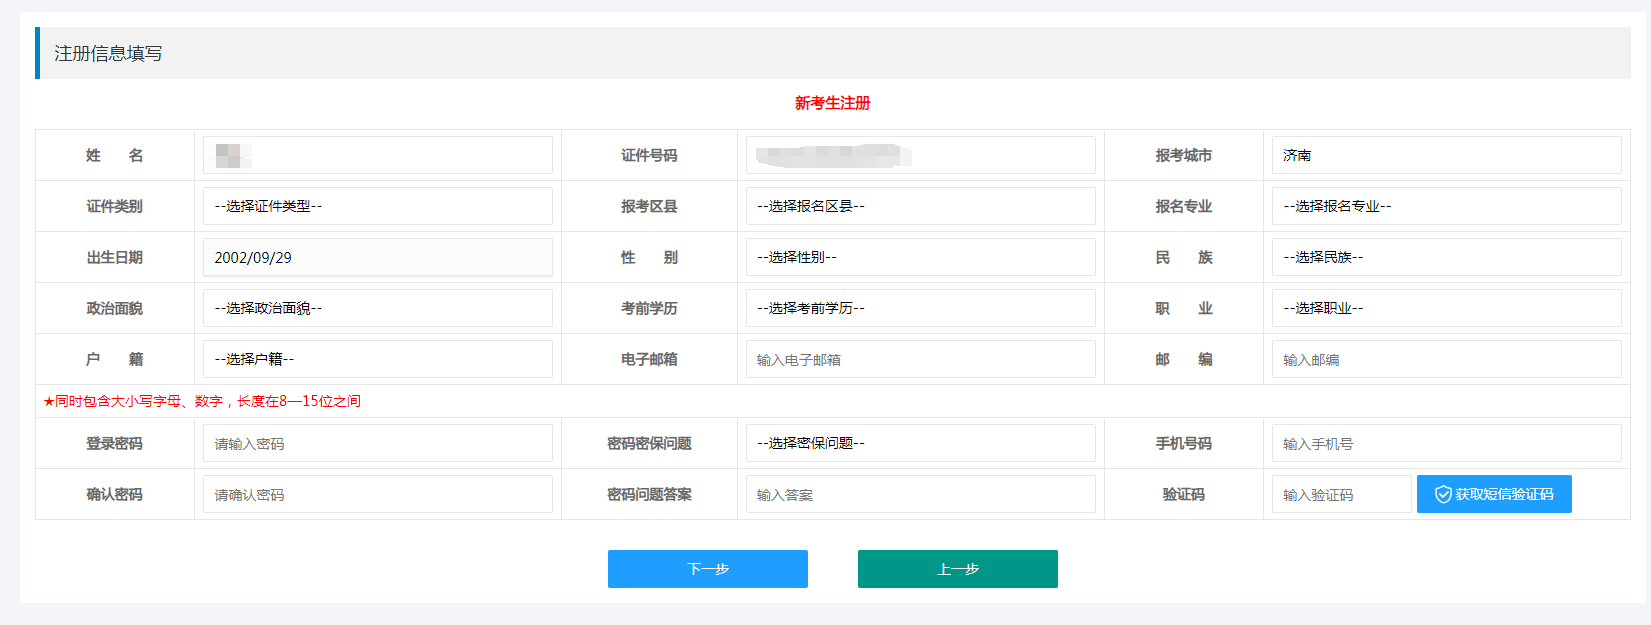Expand the 政治面貌 dropdown
Viewport: 1651px width, 625px height.
tap(377, 308)
